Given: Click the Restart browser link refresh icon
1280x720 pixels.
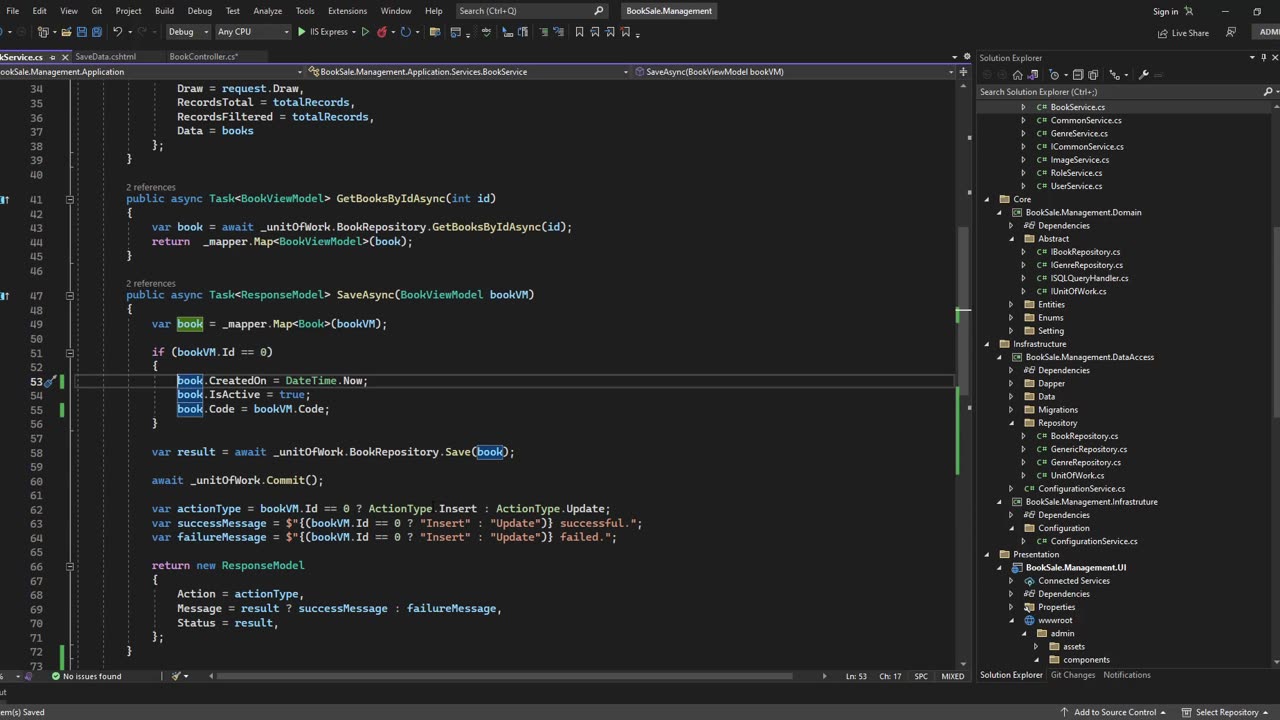Looking at the screenshot, I should click(x=405, y=32).
